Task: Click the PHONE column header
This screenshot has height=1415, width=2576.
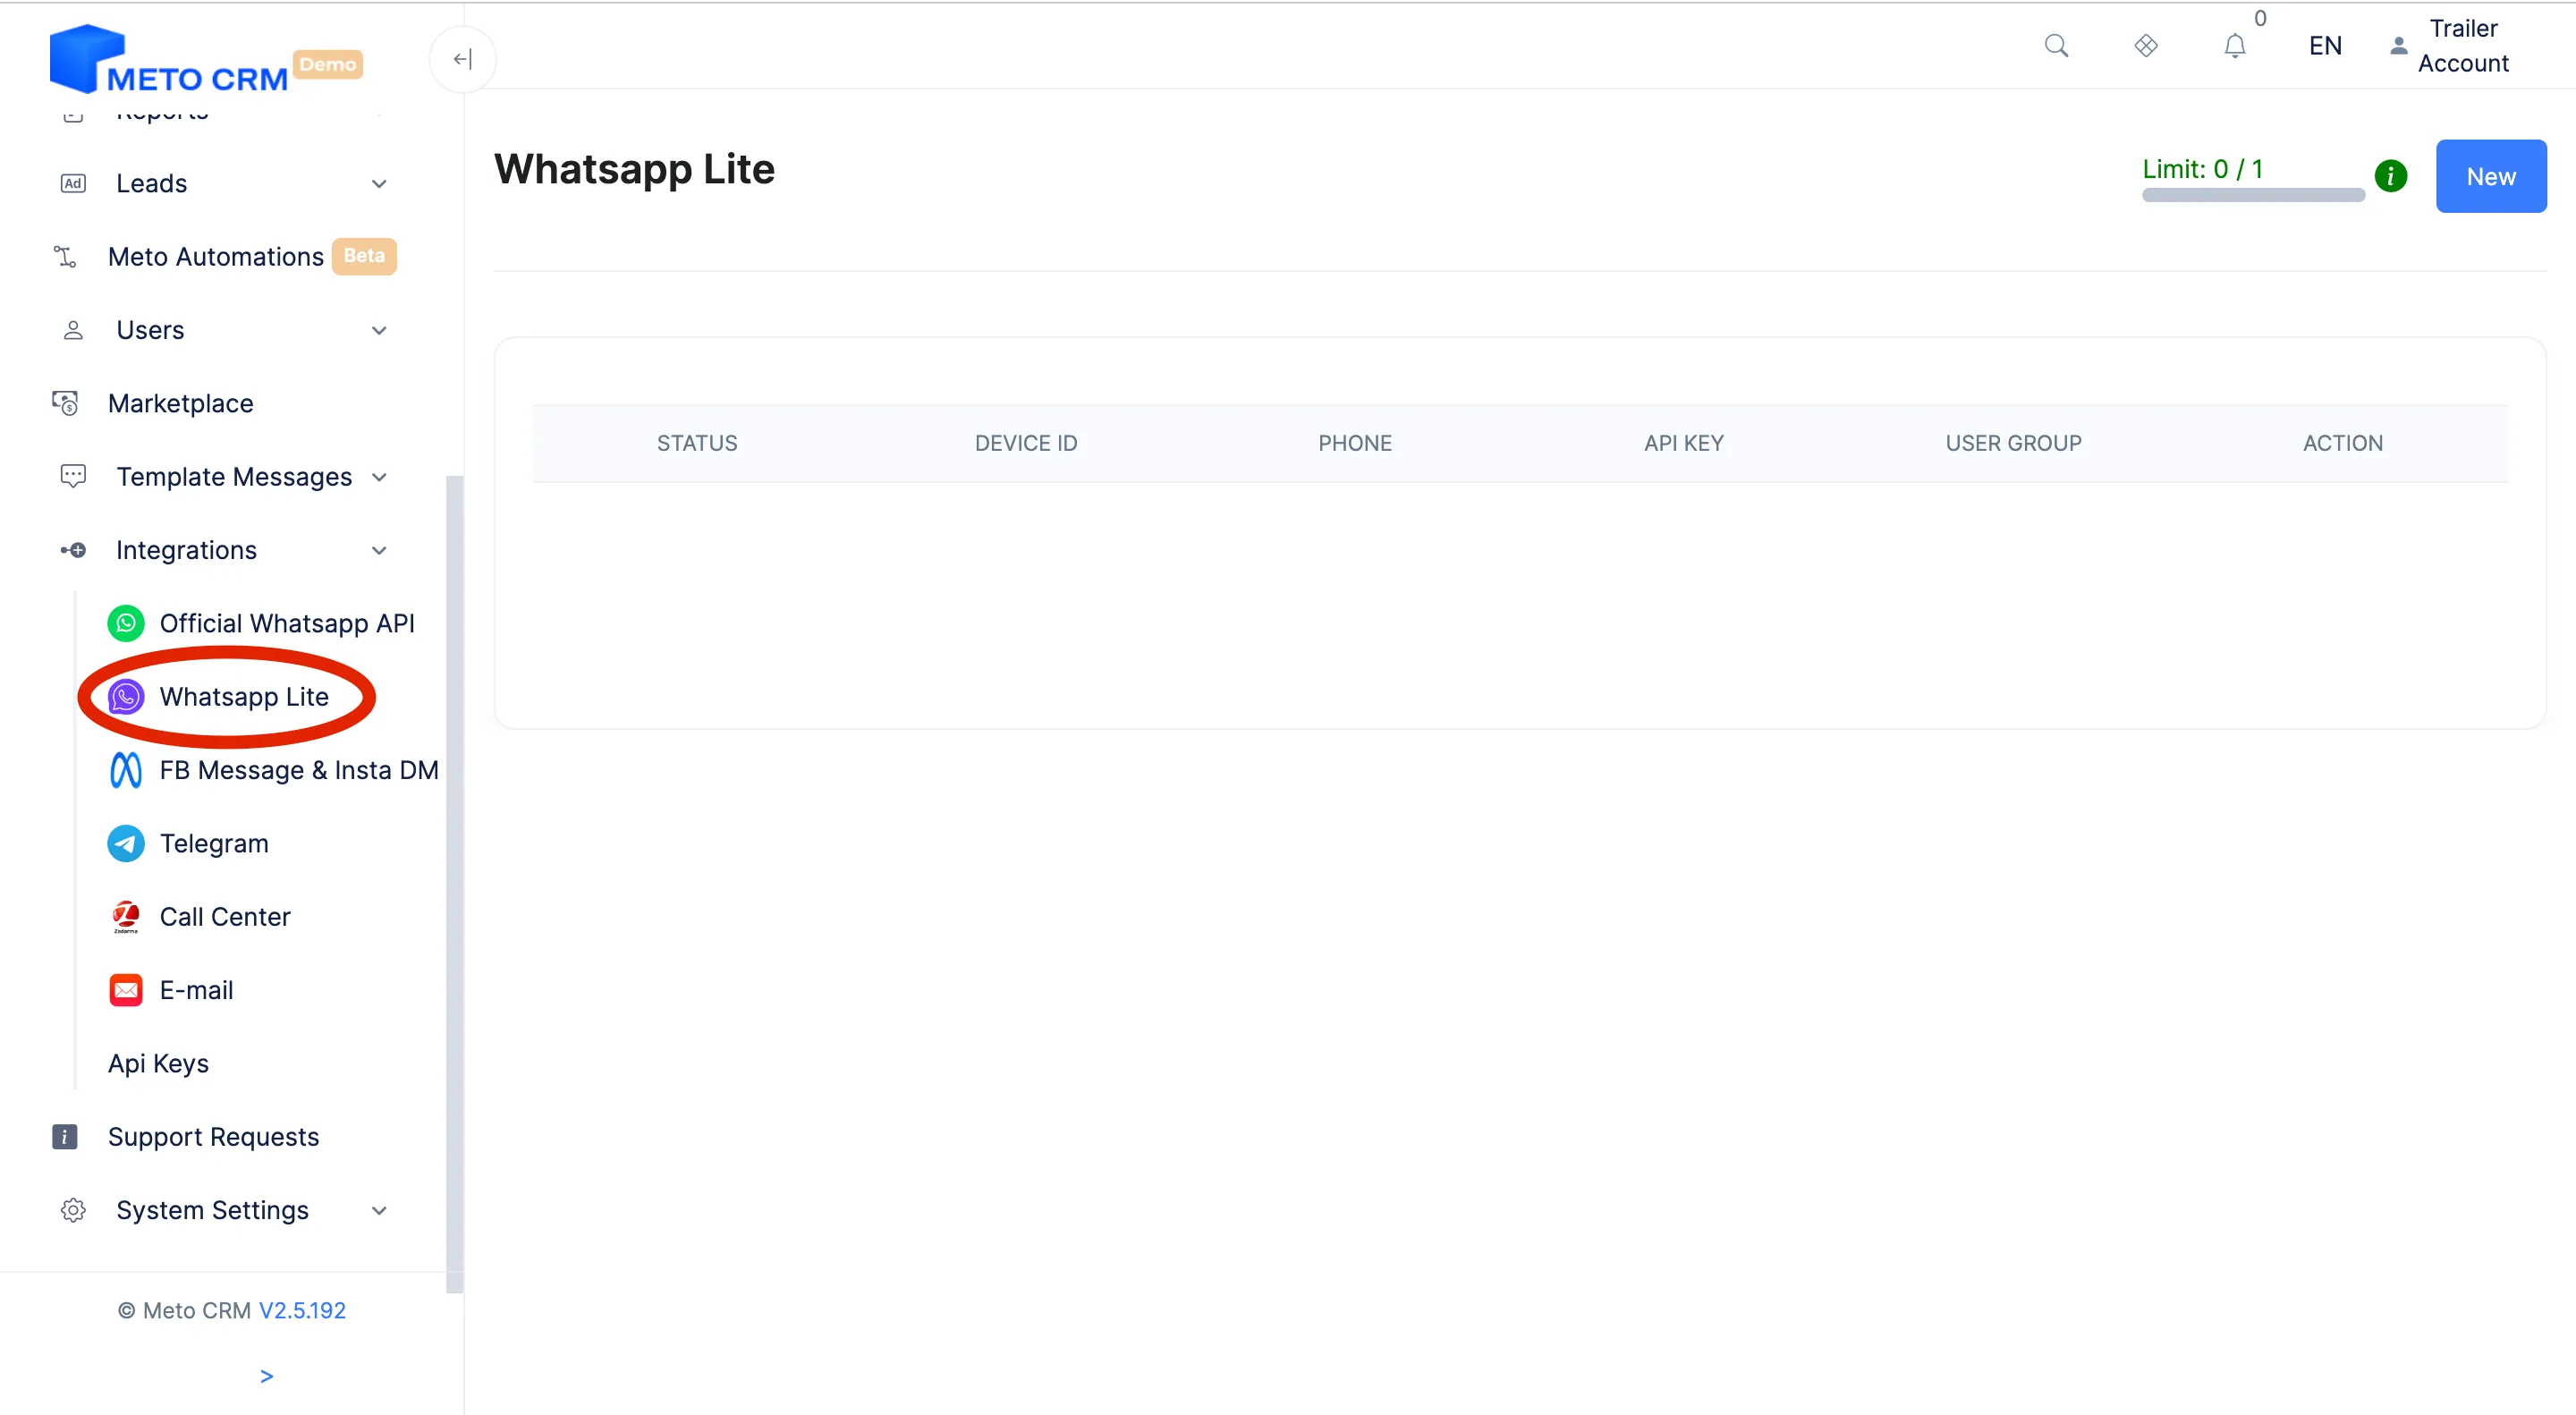Action: click(1354, 443)
